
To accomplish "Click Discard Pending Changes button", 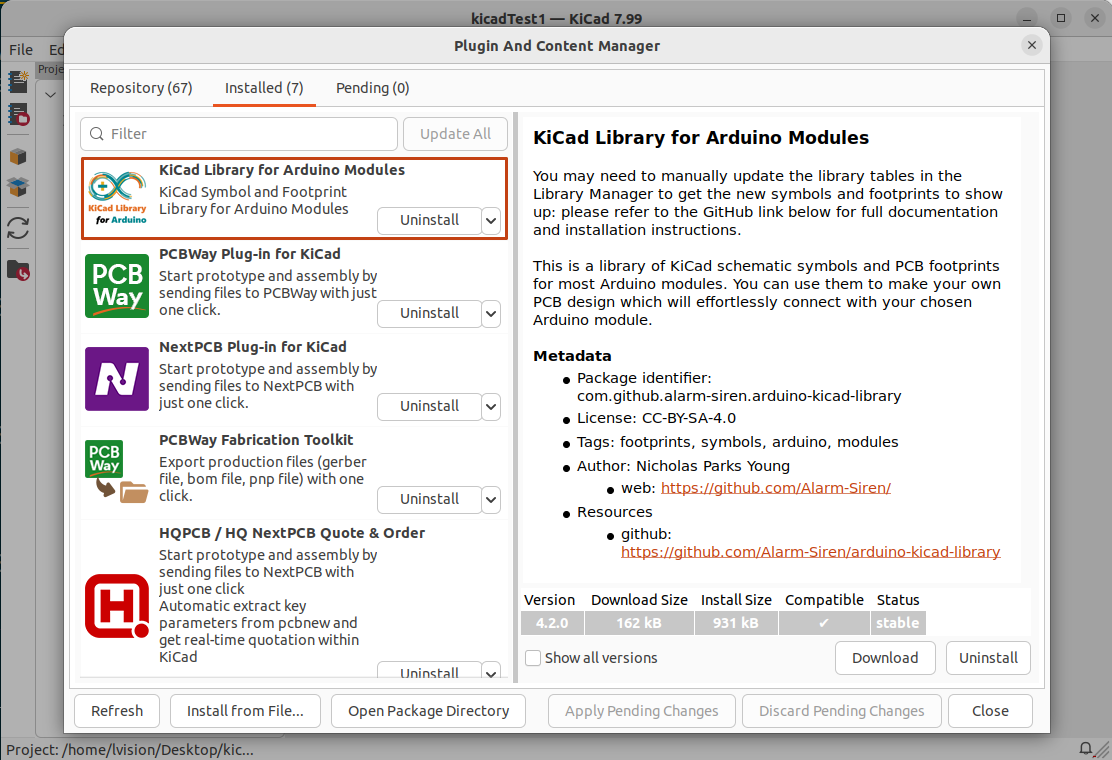I will [x=842, y=711].
